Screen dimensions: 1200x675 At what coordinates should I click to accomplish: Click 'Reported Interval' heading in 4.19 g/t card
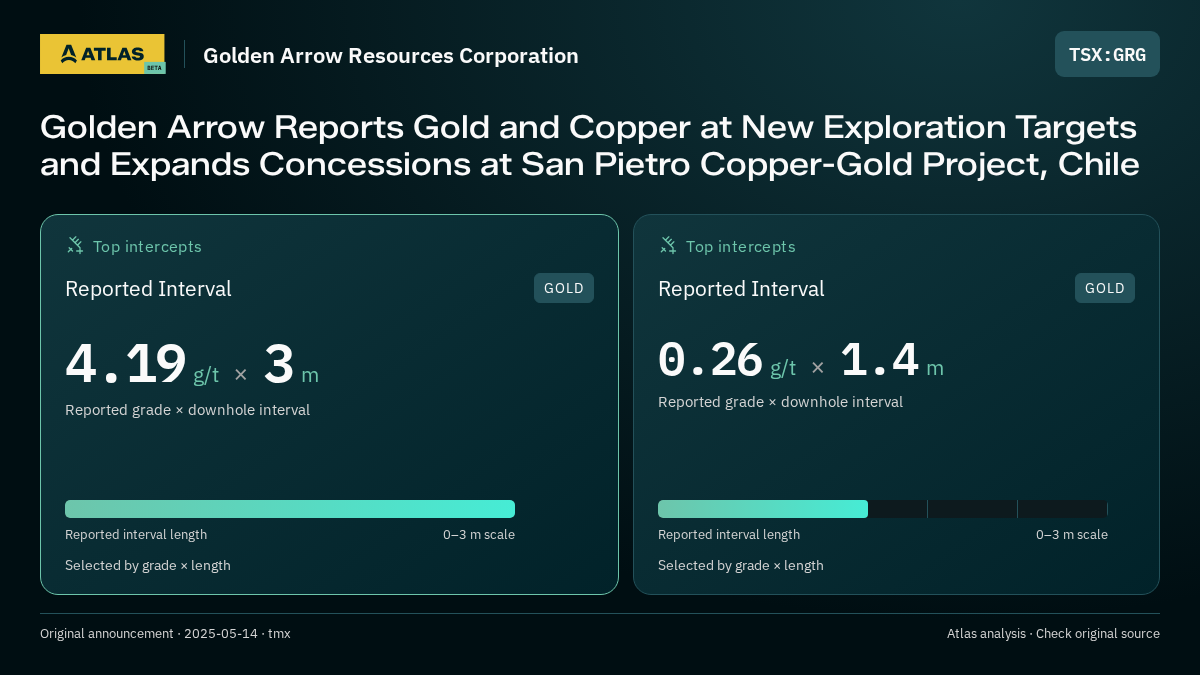pos(148,289)
